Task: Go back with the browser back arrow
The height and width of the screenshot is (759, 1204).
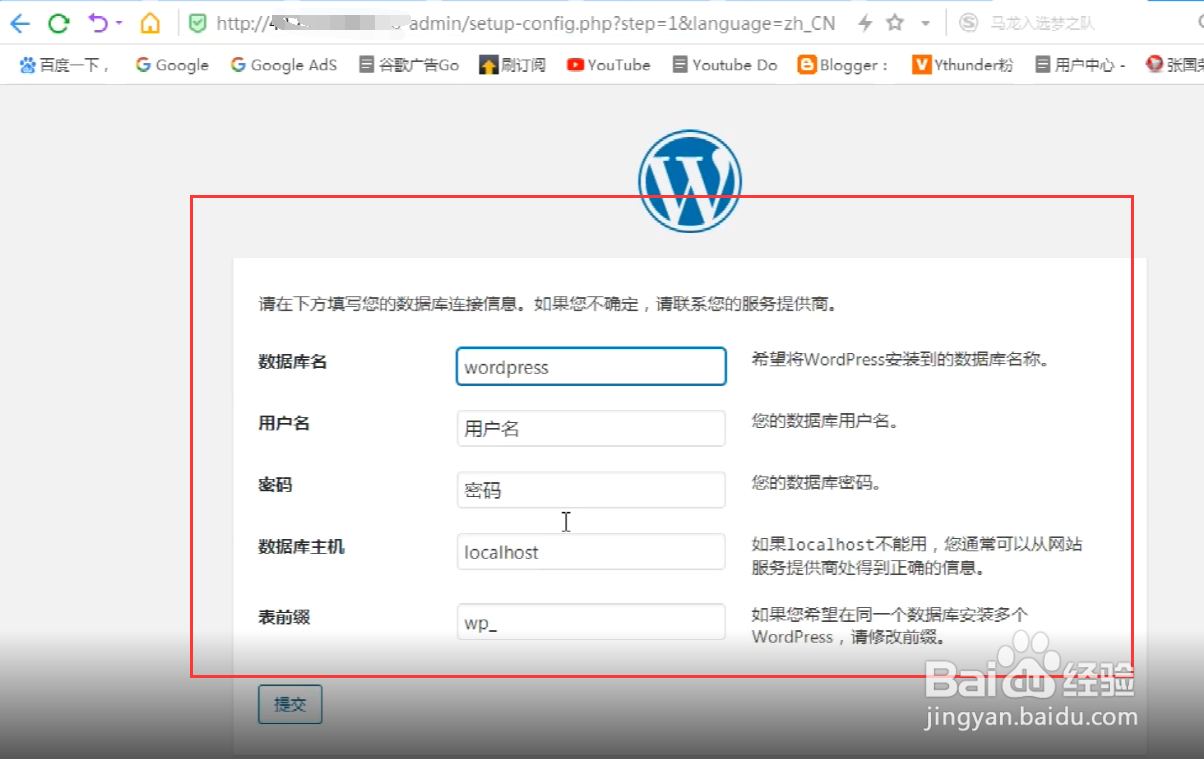Action: [x=20, y=23]
